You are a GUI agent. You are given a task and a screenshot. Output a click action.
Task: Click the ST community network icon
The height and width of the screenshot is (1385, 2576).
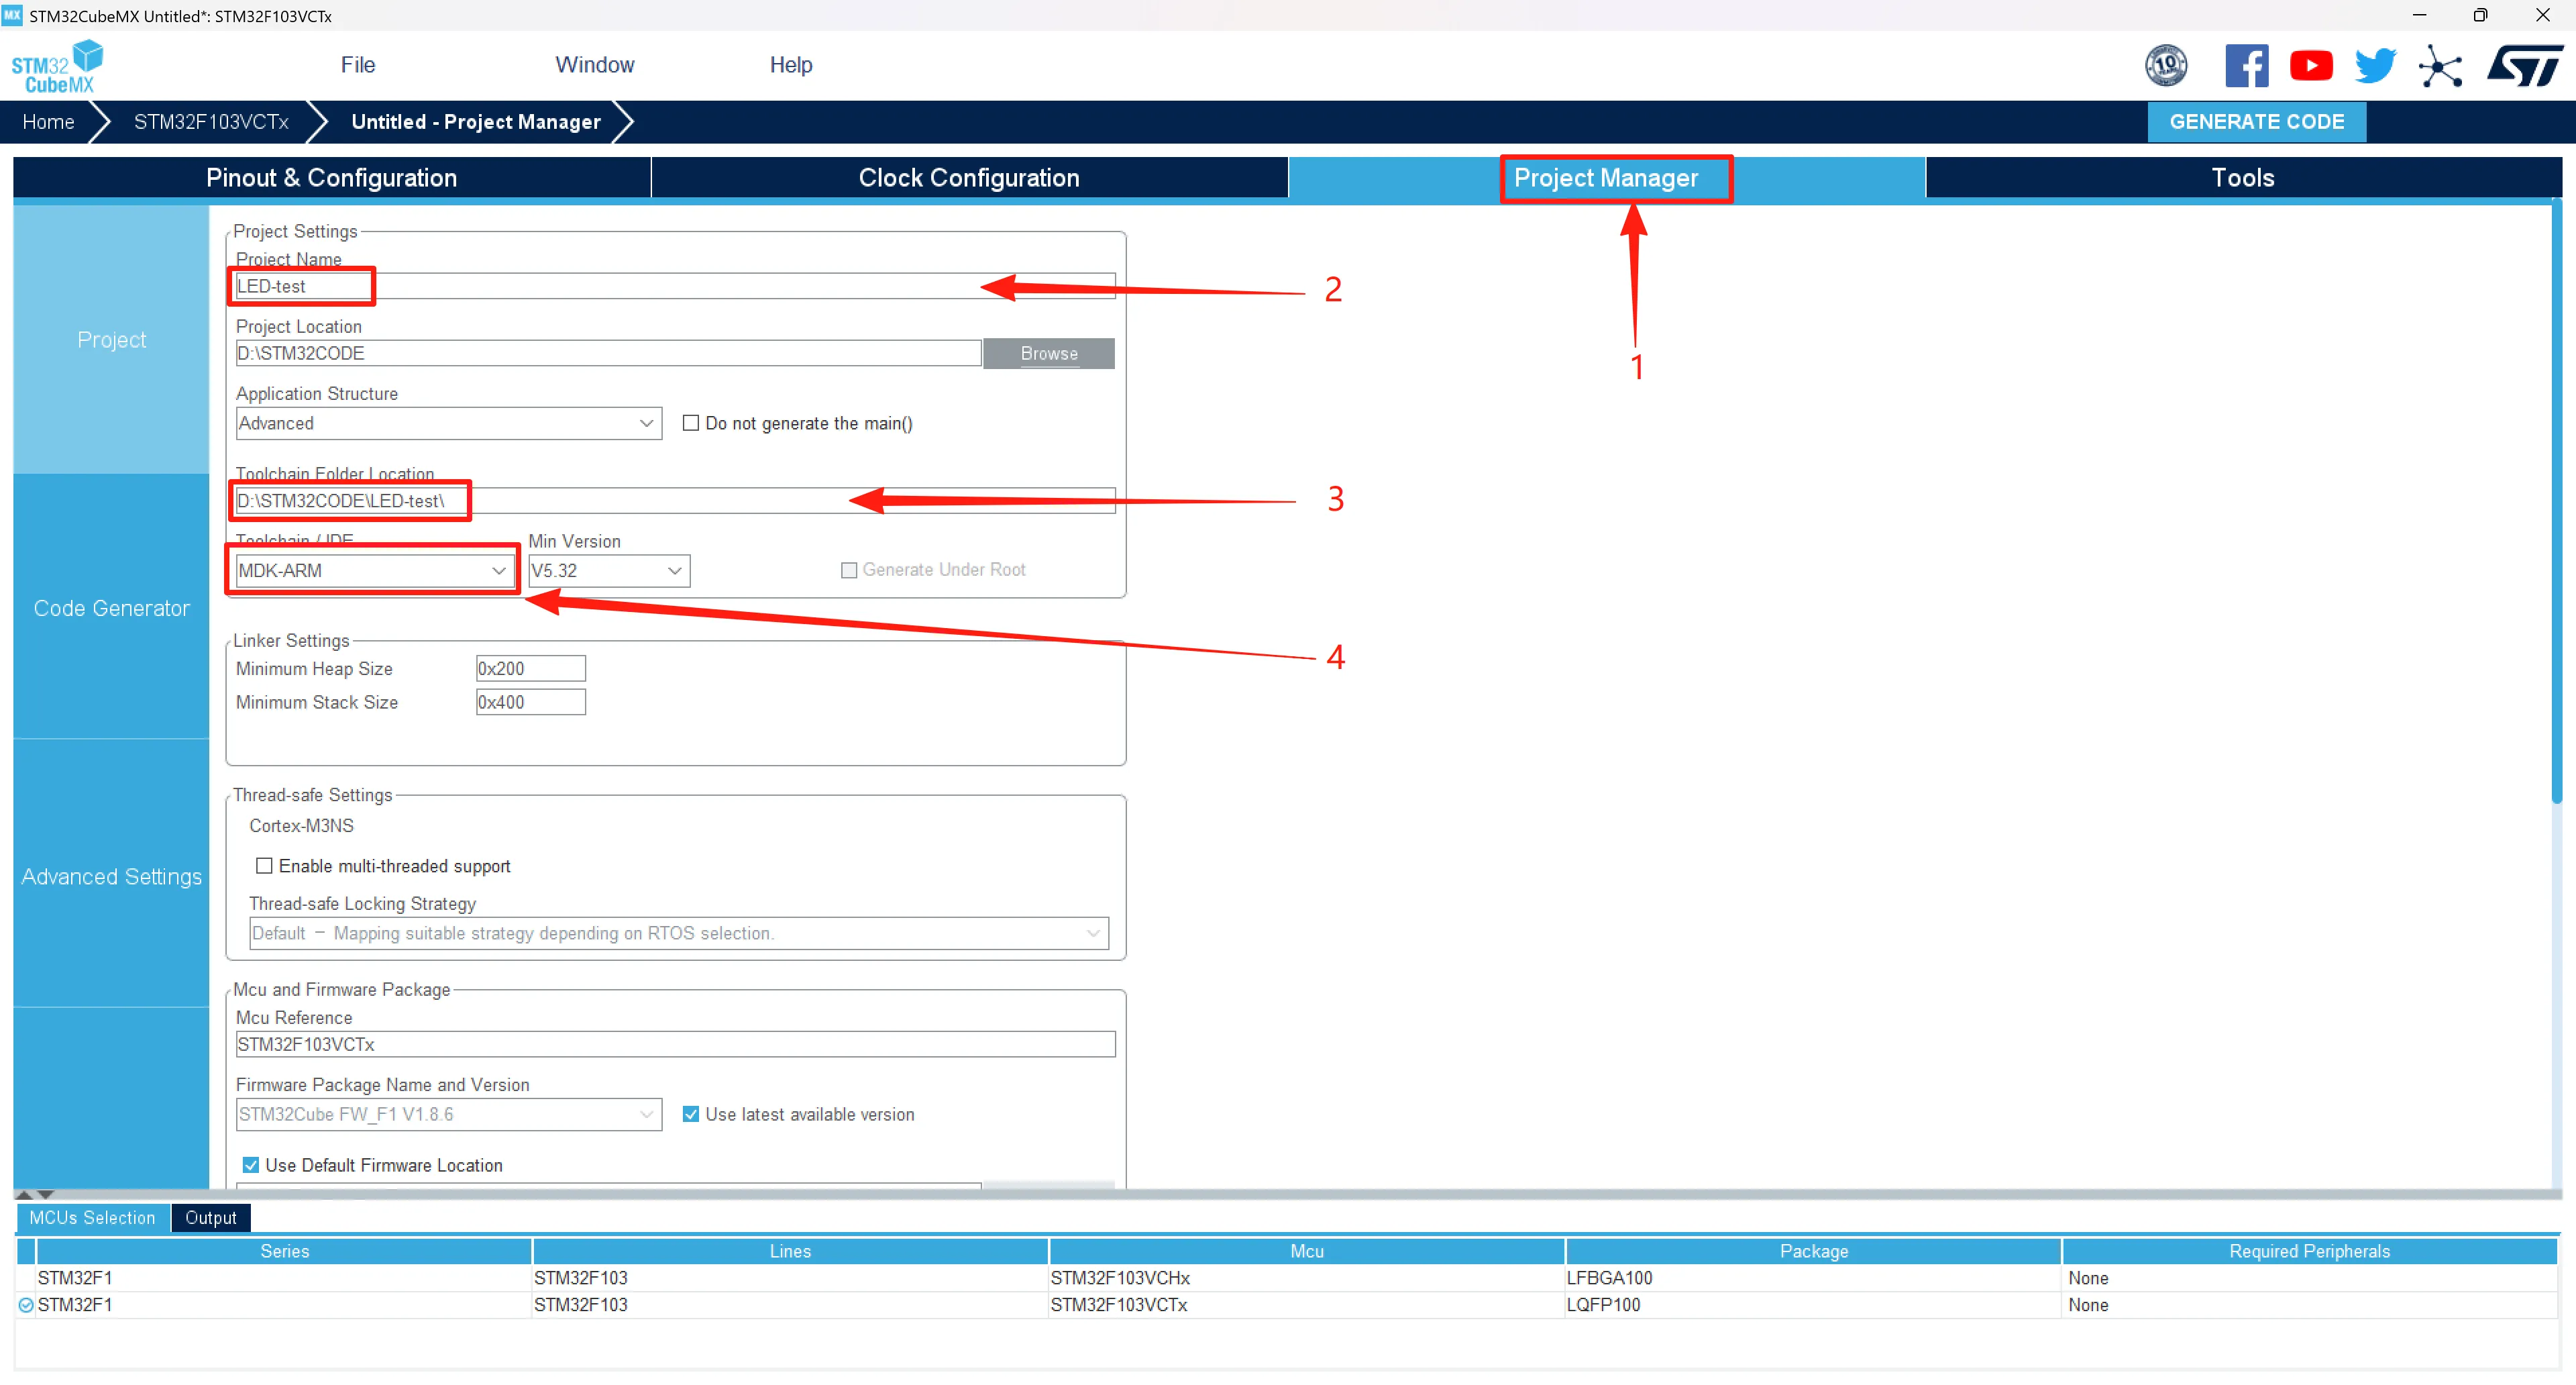(2440, 67)
